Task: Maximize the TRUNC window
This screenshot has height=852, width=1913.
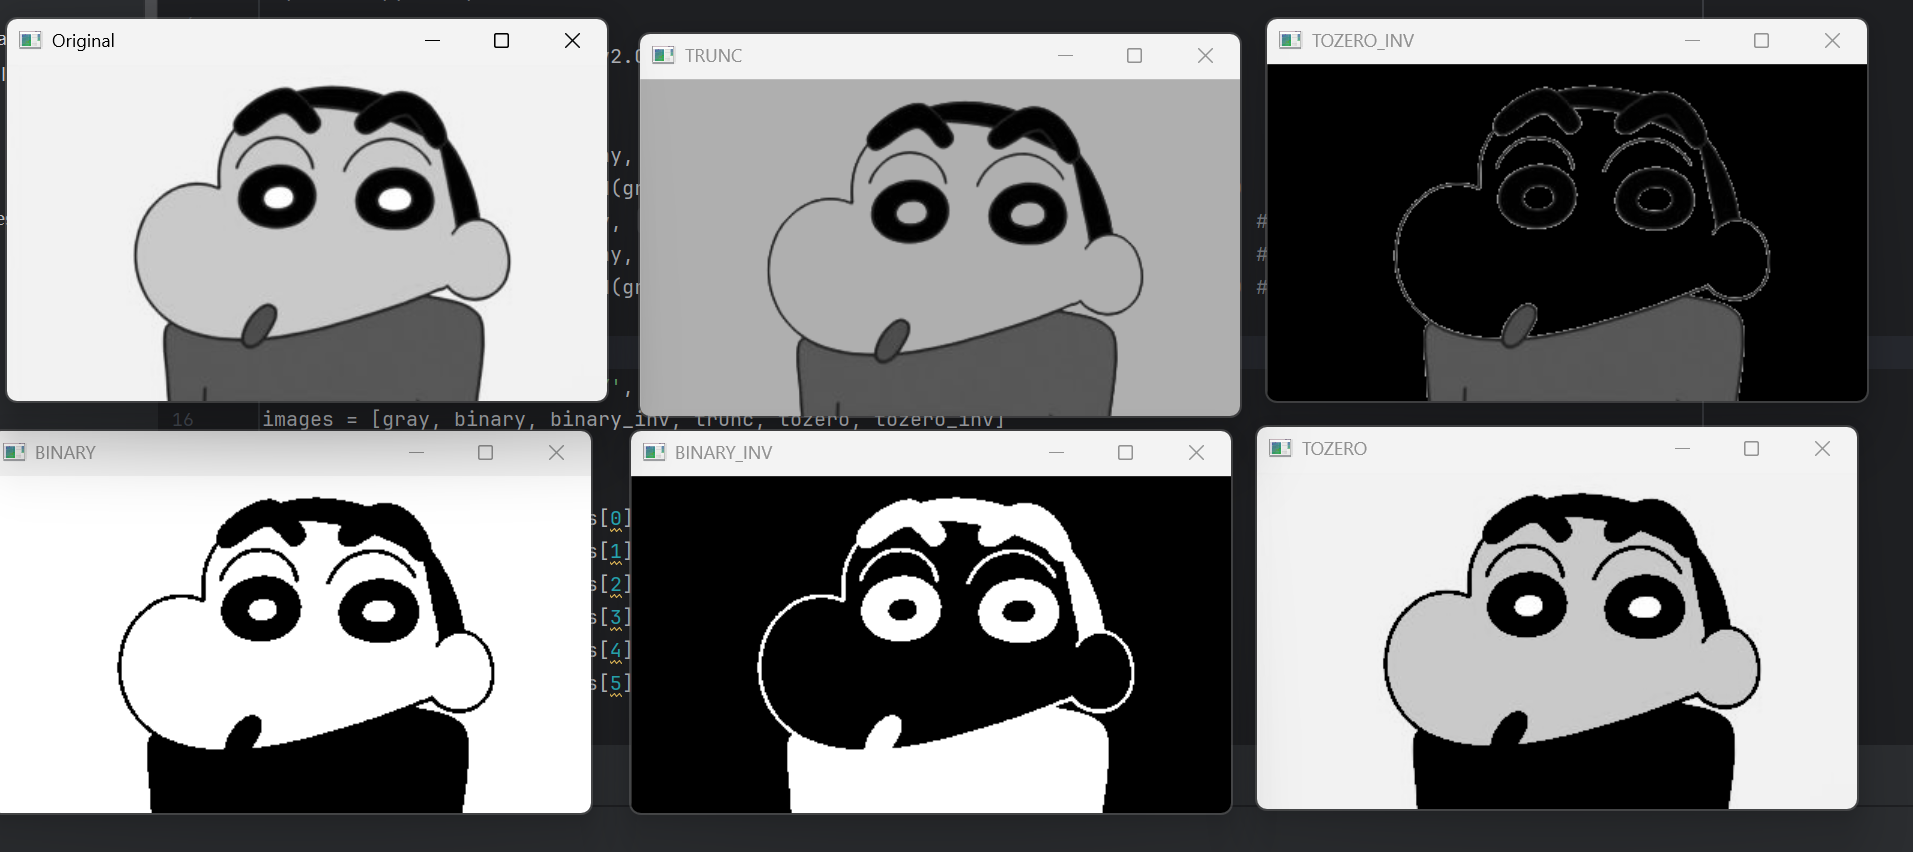Action: pyautogui.click(x=1135, y=55)
